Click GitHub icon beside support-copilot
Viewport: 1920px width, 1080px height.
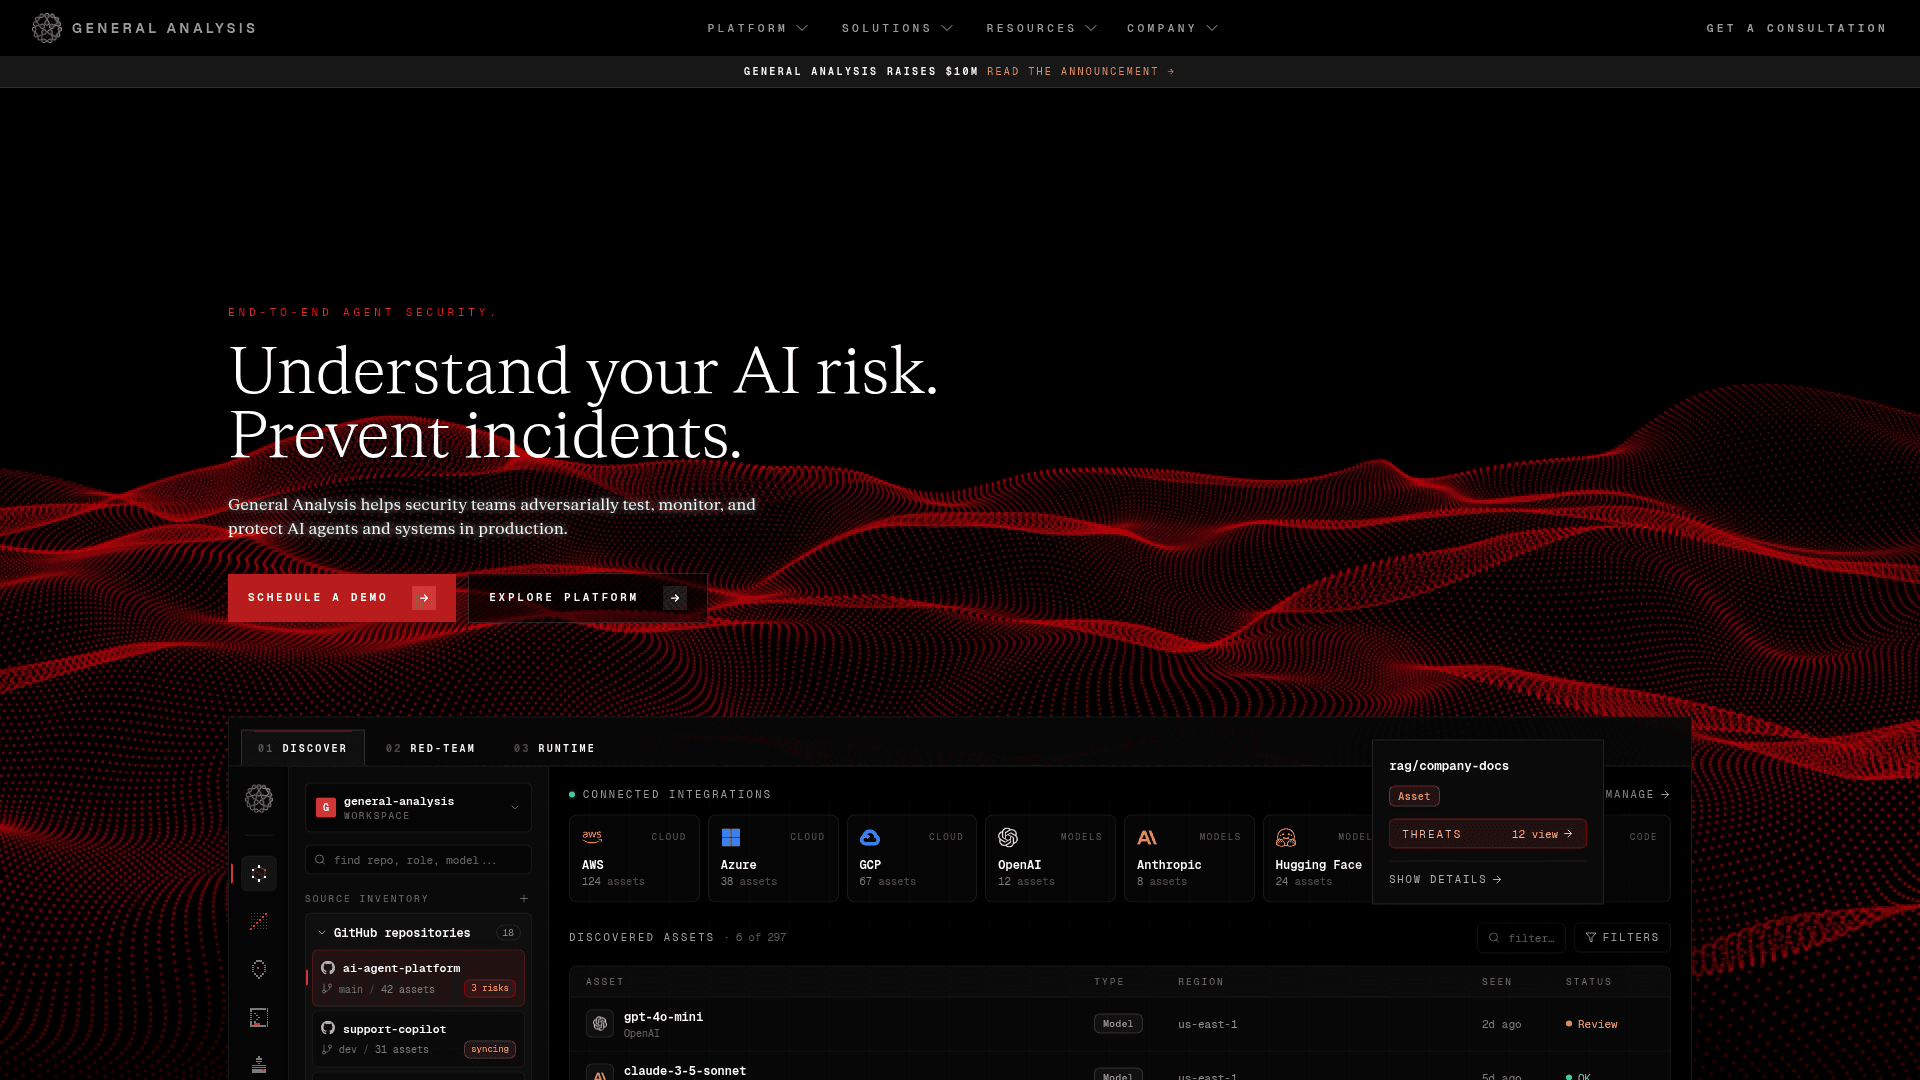click(x=328, y=1028)
